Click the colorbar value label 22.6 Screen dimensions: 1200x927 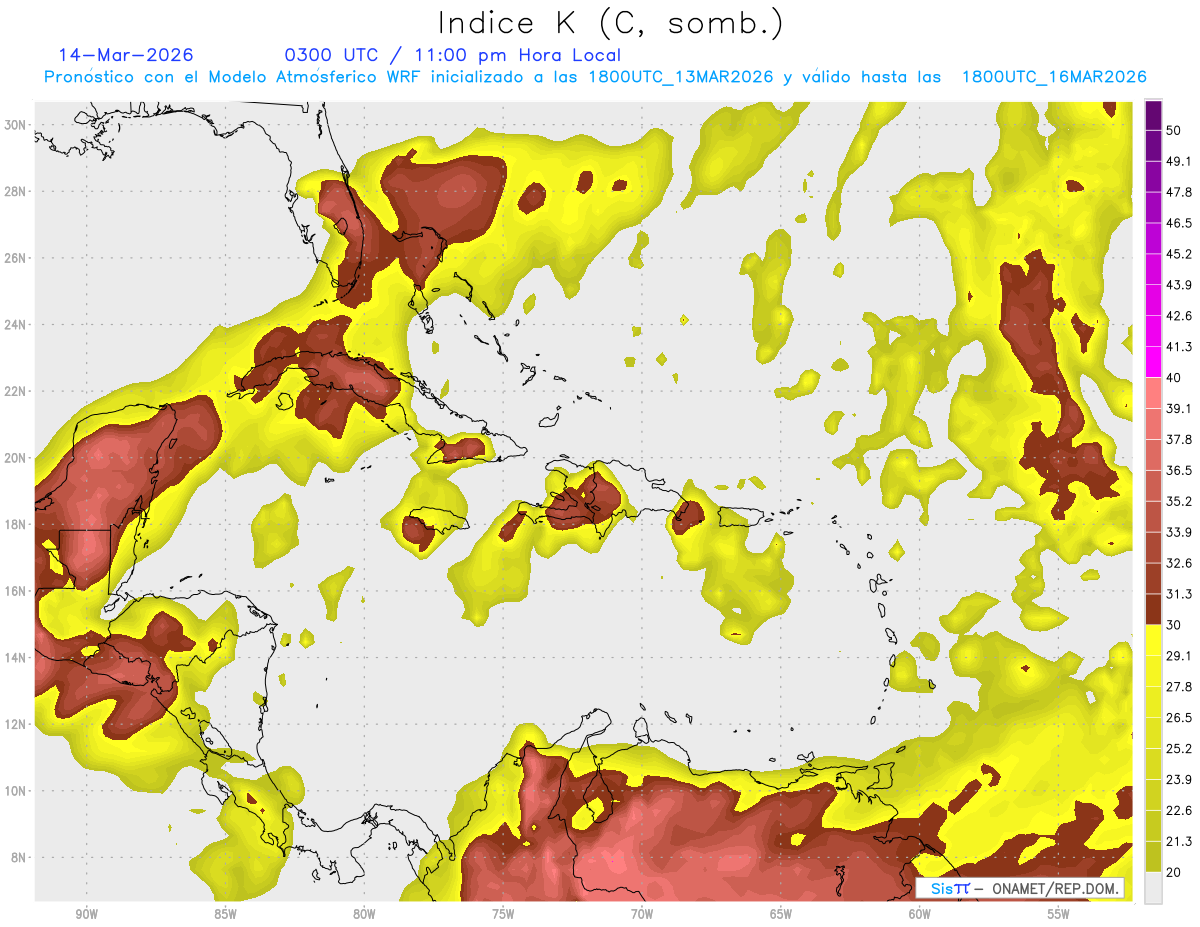click(1179, 811)
